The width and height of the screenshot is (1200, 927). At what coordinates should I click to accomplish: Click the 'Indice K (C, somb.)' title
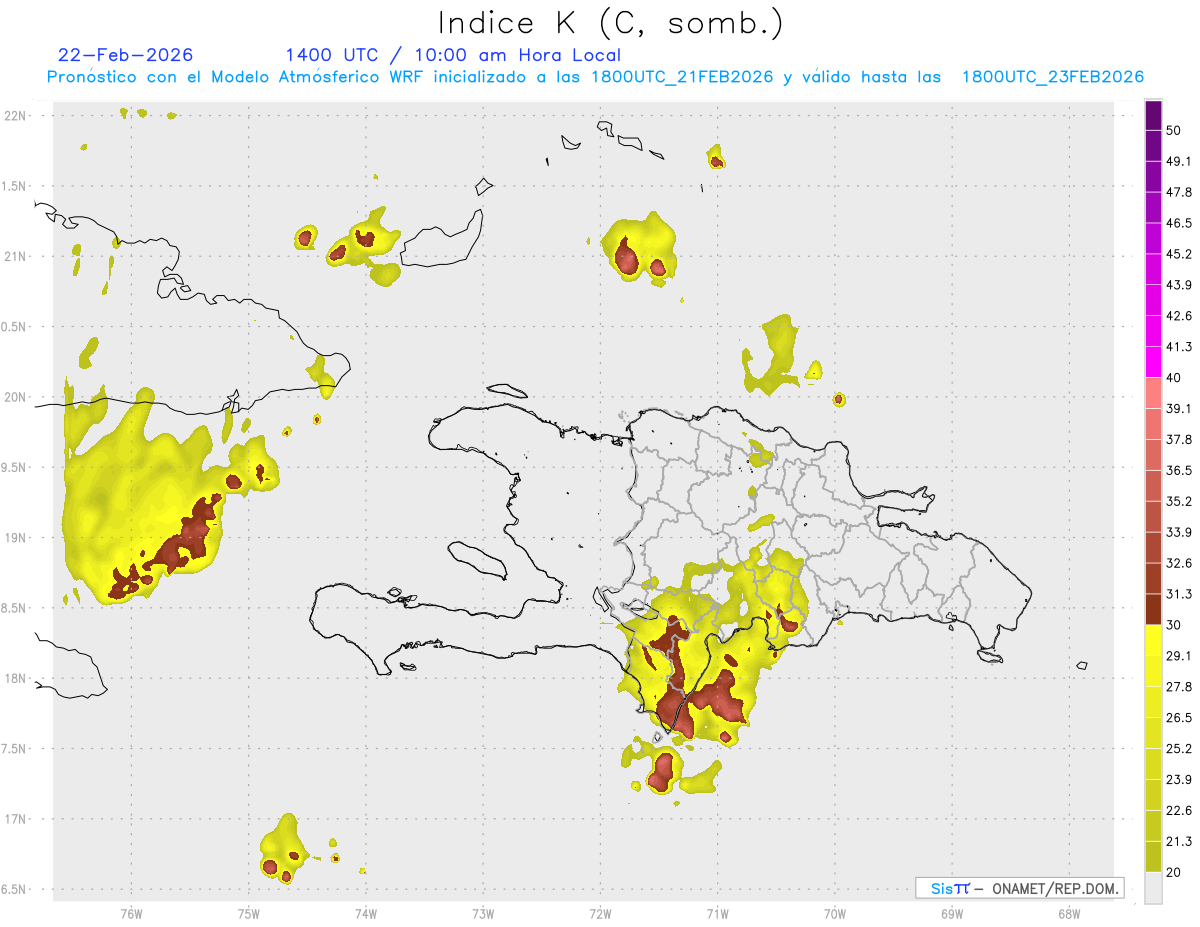pos(611,23)
